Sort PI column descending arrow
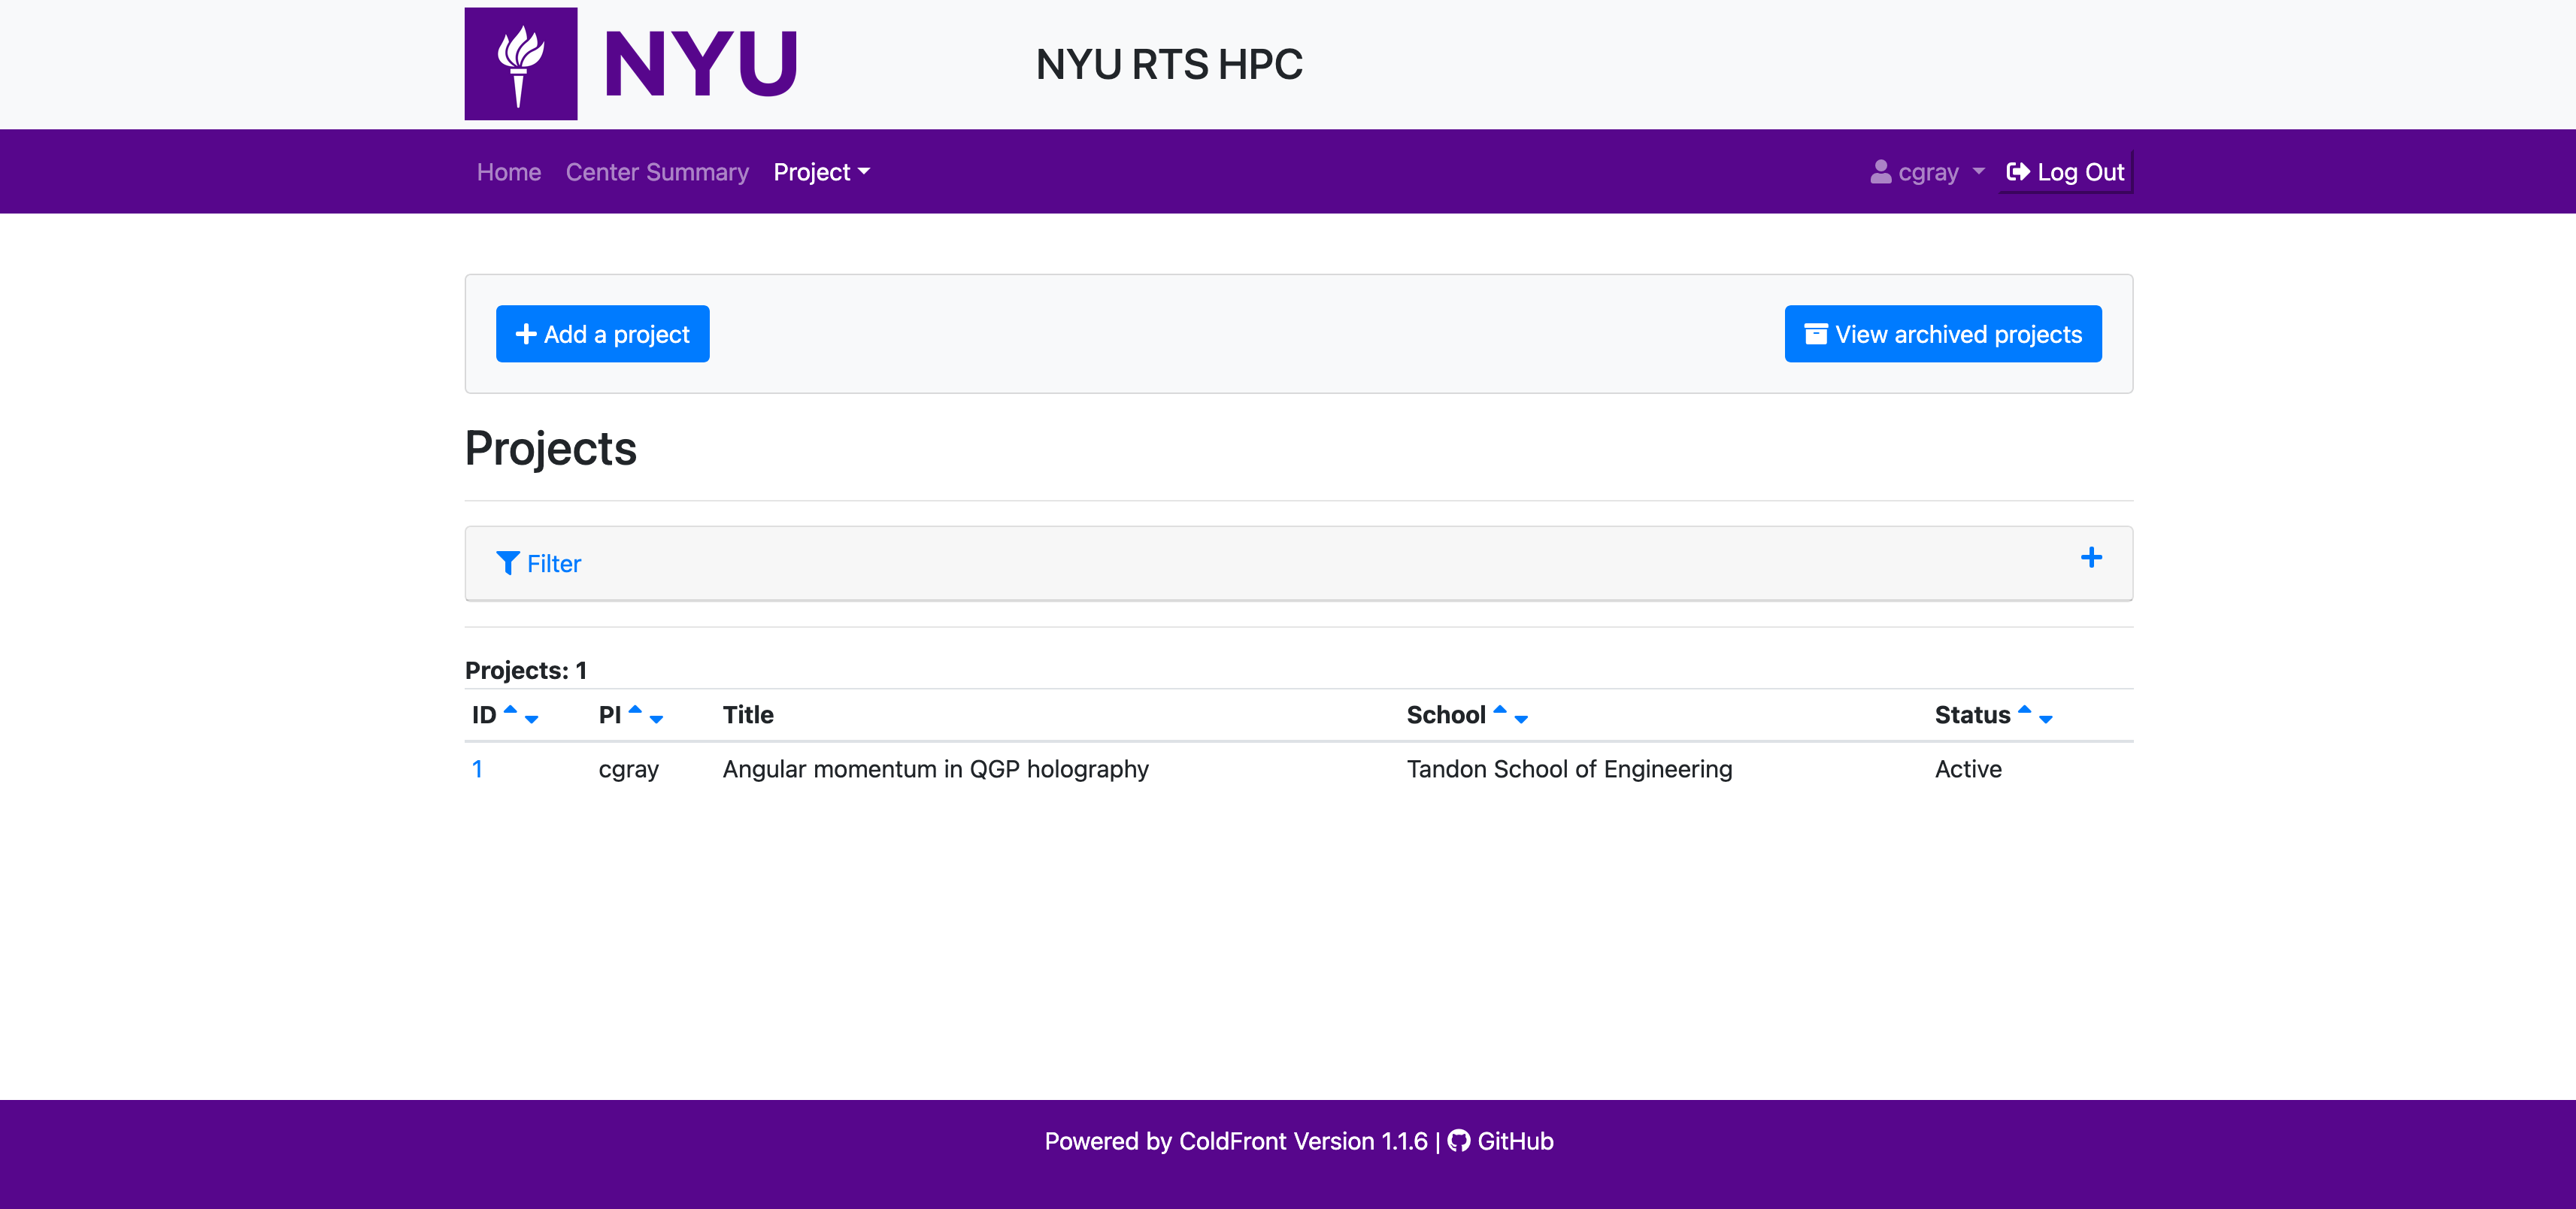Screen dimensions: 2576x1209 tap(657, 720)
